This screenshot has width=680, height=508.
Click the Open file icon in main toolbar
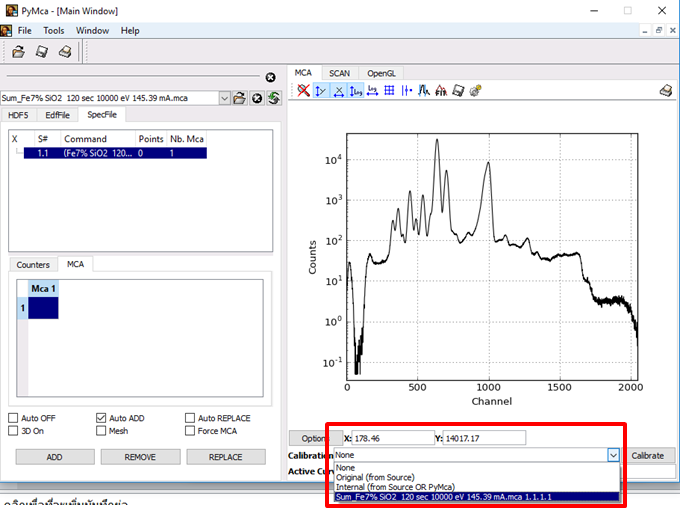click(x=18, y=52)
